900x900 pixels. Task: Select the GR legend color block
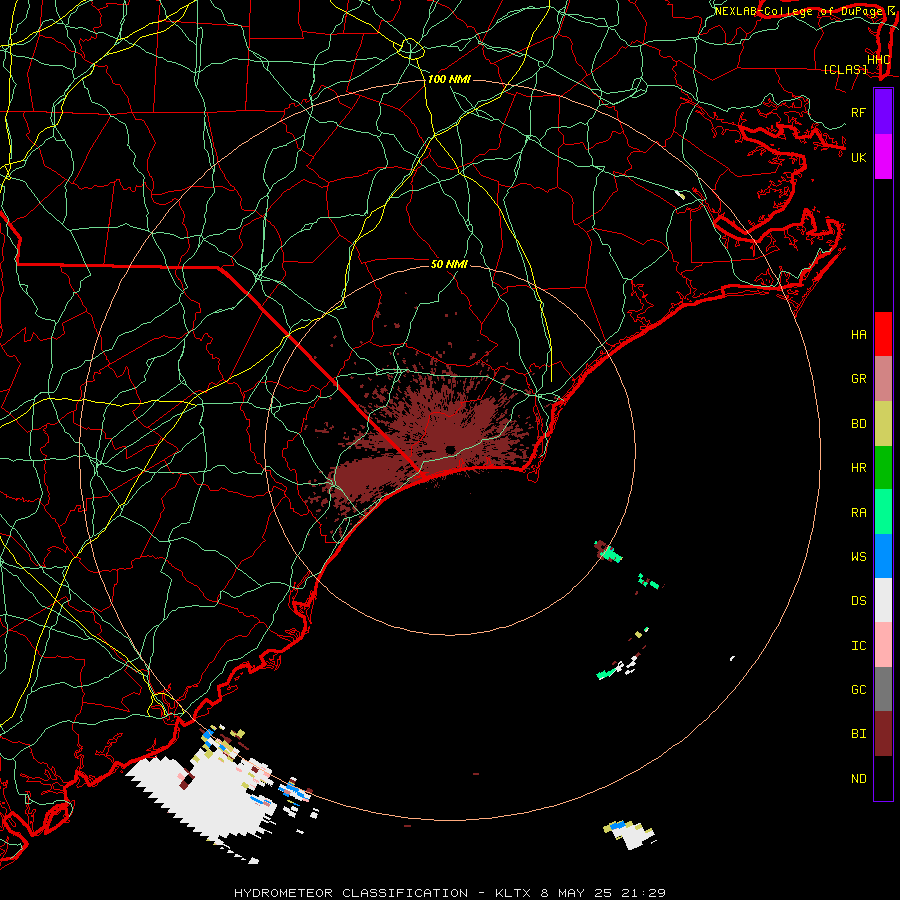883,379
